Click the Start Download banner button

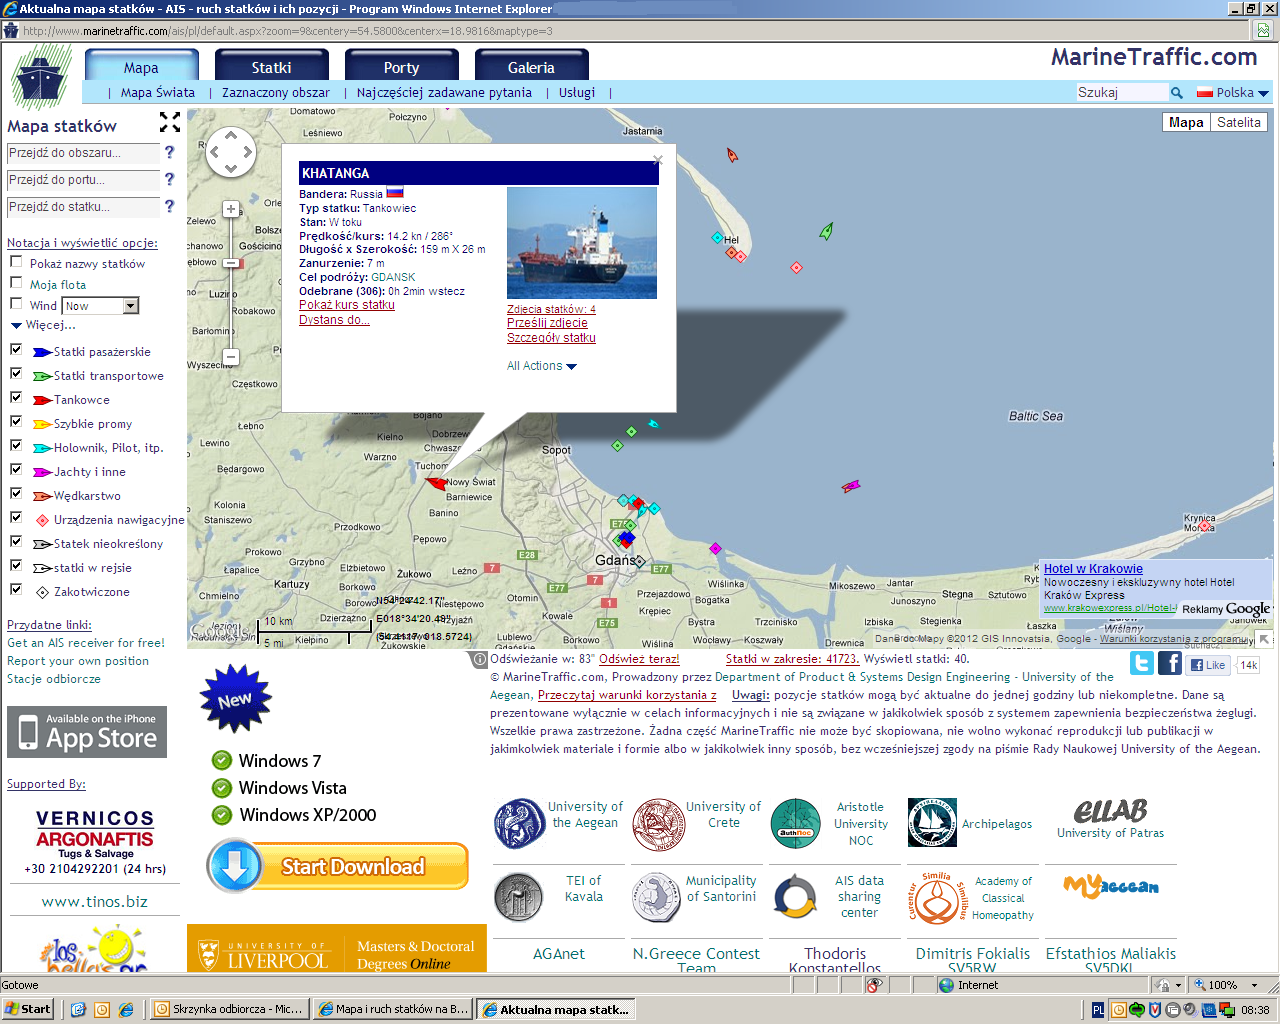point(338,866)
